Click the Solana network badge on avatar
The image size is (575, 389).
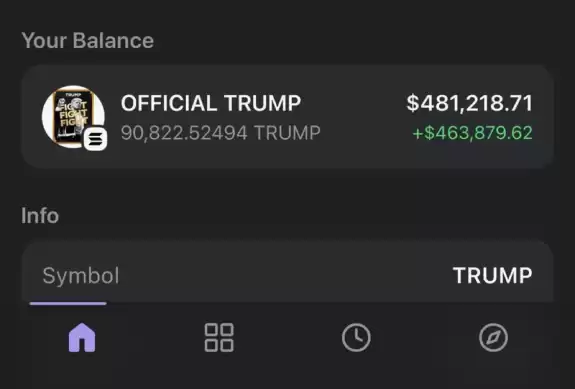coord(95,139)
